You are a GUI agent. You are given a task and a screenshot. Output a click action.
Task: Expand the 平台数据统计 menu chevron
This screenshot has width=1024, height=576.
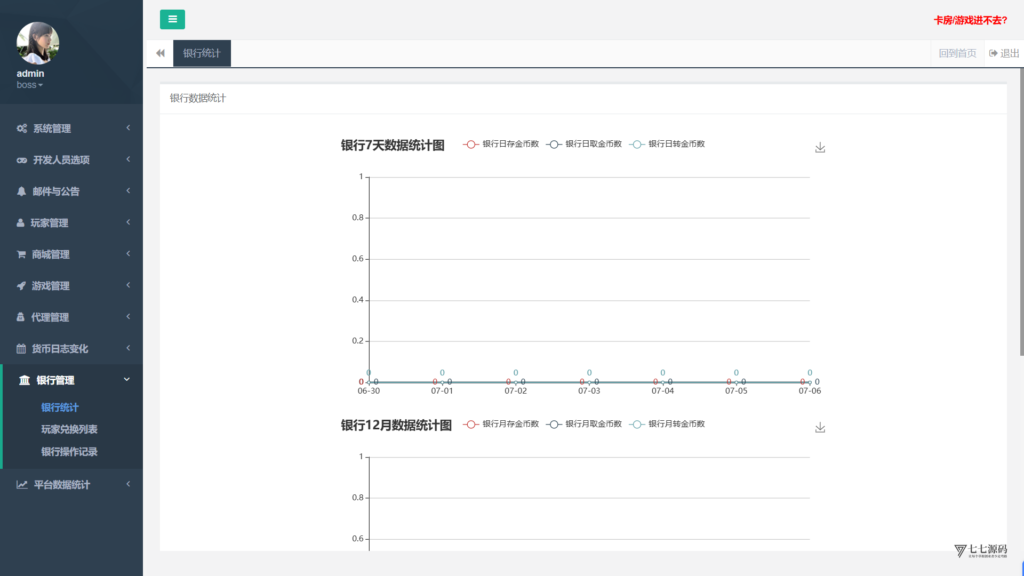click(128, 484)
